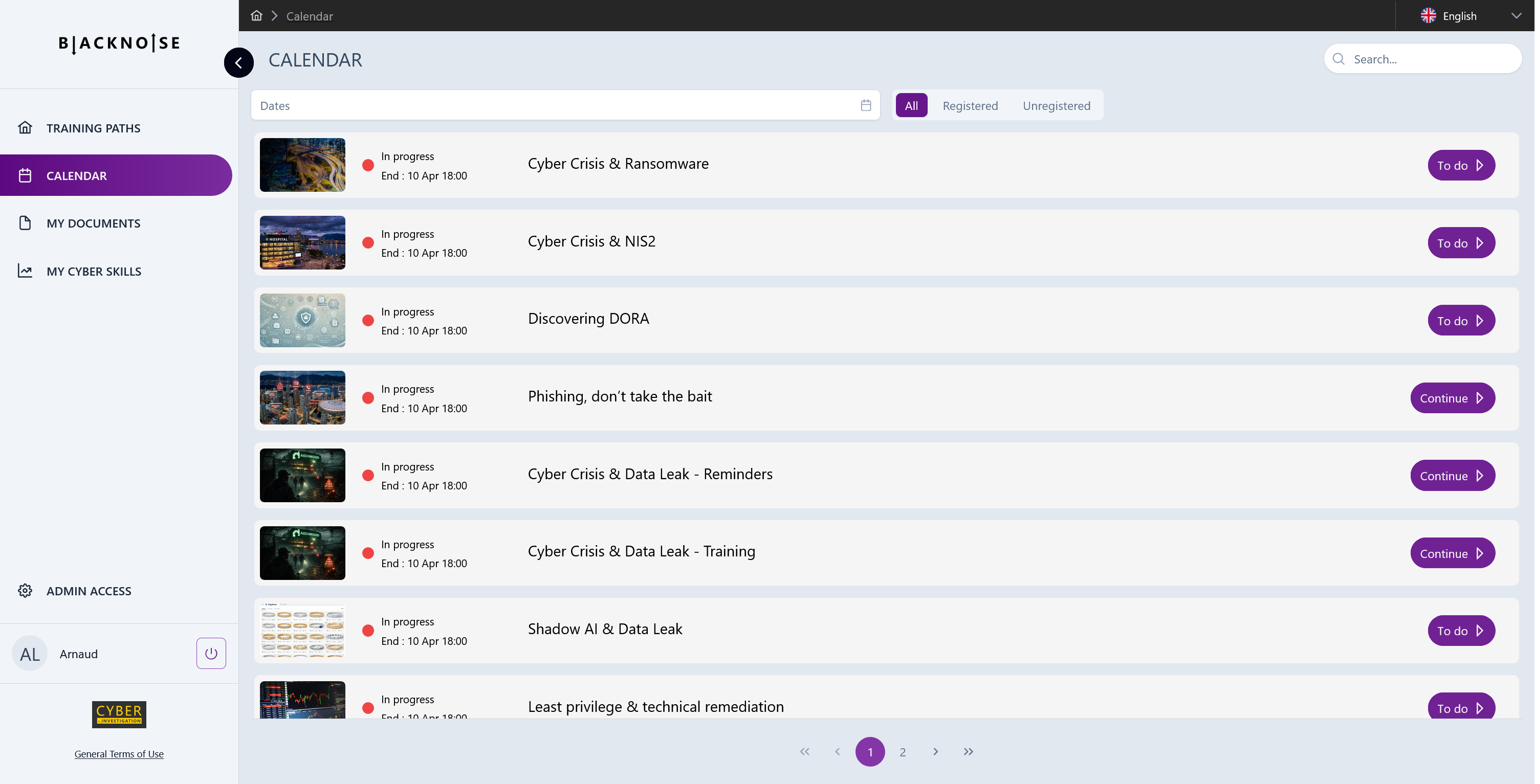Open the Dates picker field
Image resolution: width=1540 pixels, height=784 pixels.
click(565, 105)
